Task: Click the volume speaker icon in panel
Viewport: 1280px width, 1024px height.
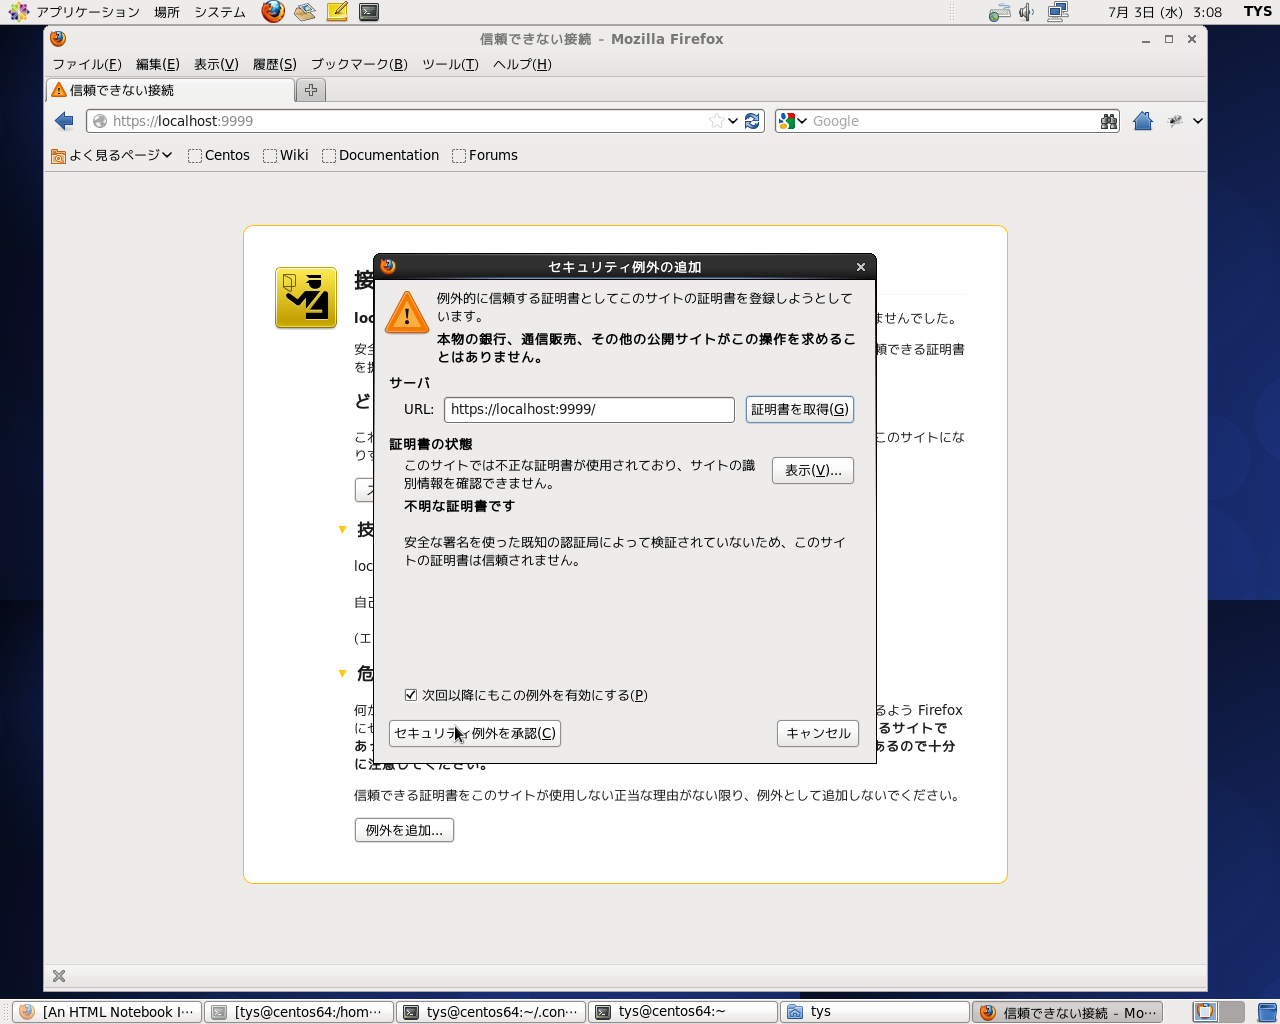Action: tap(1027, 12)
